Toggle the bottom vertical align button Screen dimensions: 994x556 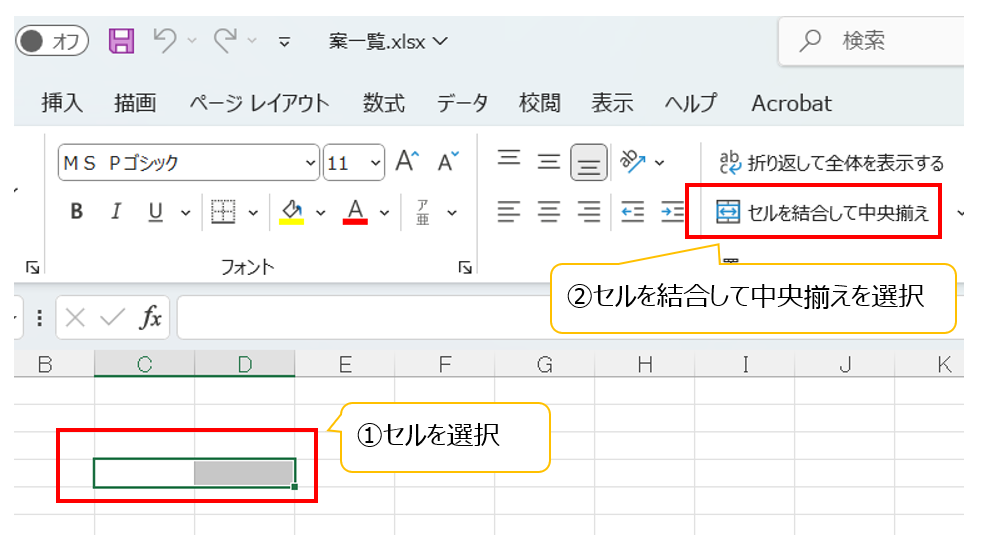(589, 162)
